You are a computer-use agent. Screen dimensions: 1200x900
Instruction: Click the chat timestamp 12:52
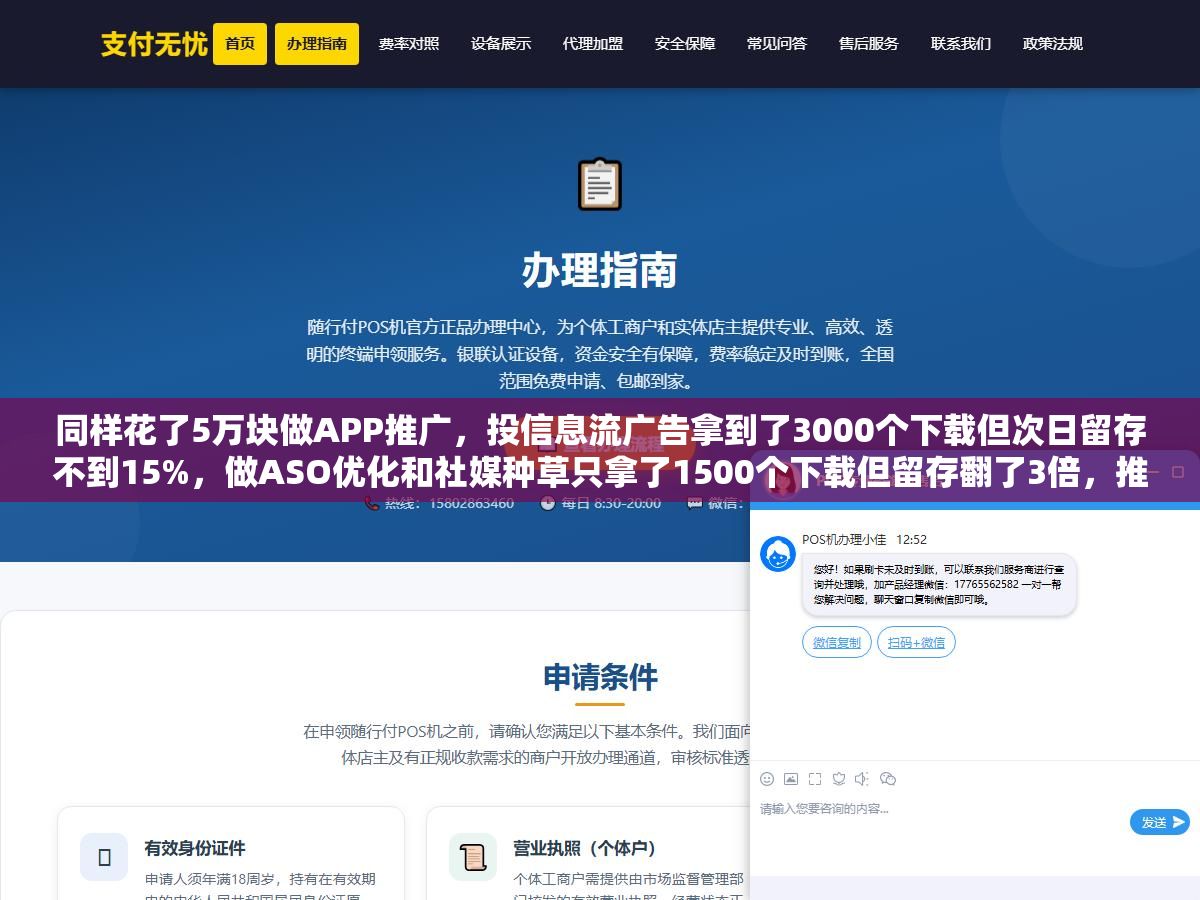pos(911,539)
